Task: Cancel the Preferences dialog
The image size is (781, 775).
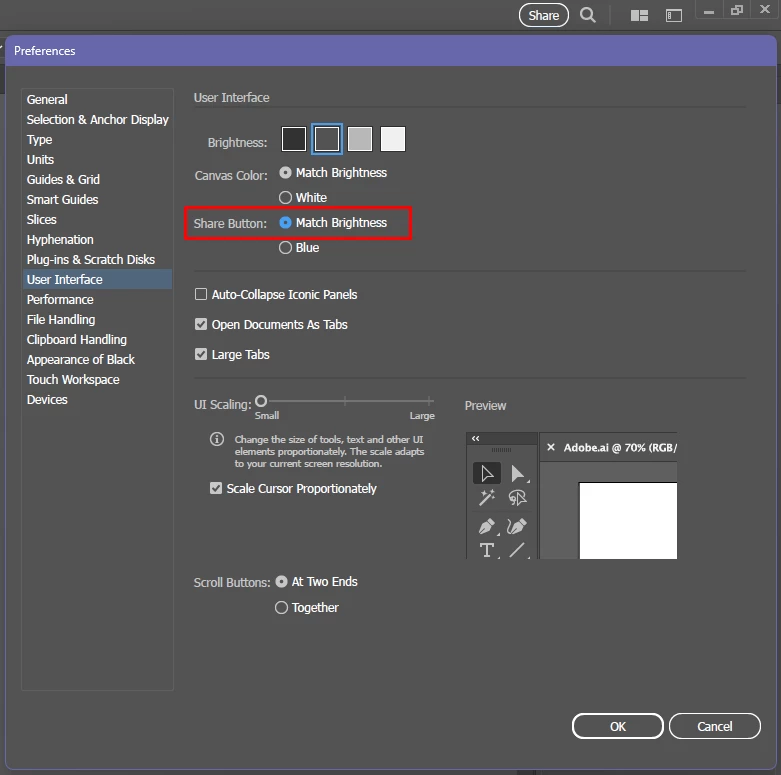Action: point(714,726)
